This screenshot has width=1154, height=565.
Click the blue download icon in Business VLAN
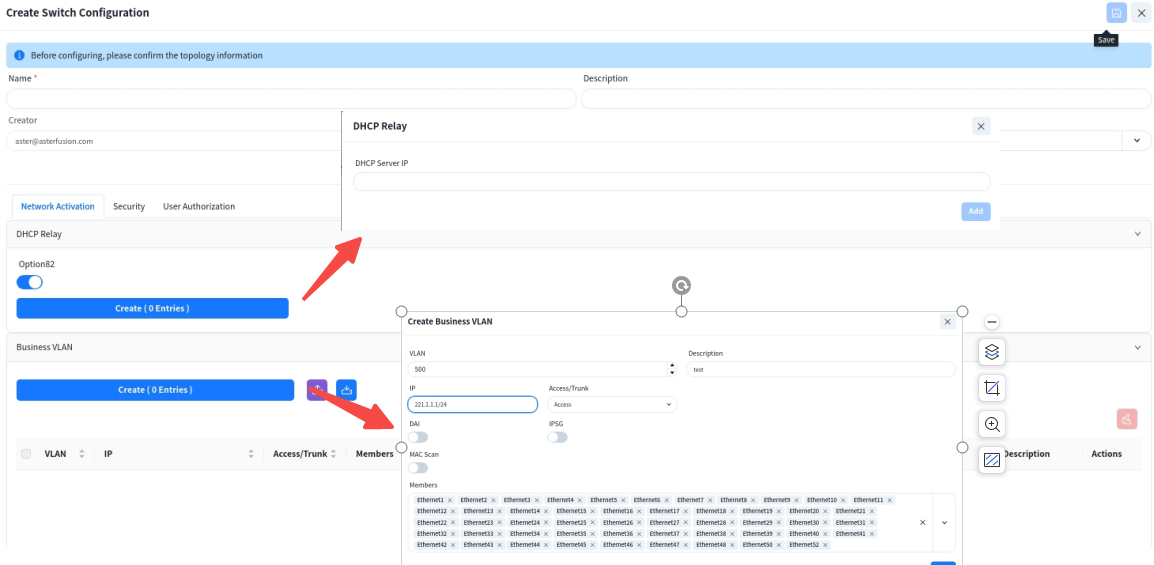click(346, 390)
